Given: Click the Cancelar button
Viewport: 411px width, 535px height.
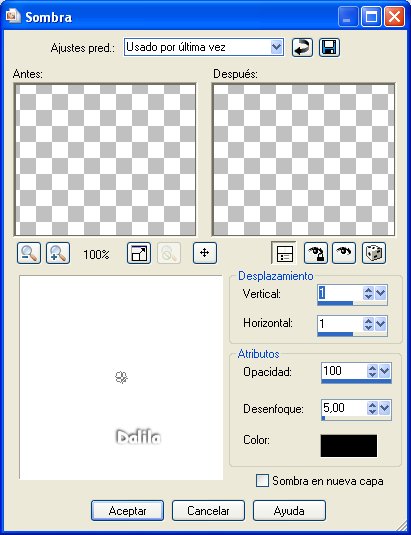Looking at the screenshot, I should (208, 511).
